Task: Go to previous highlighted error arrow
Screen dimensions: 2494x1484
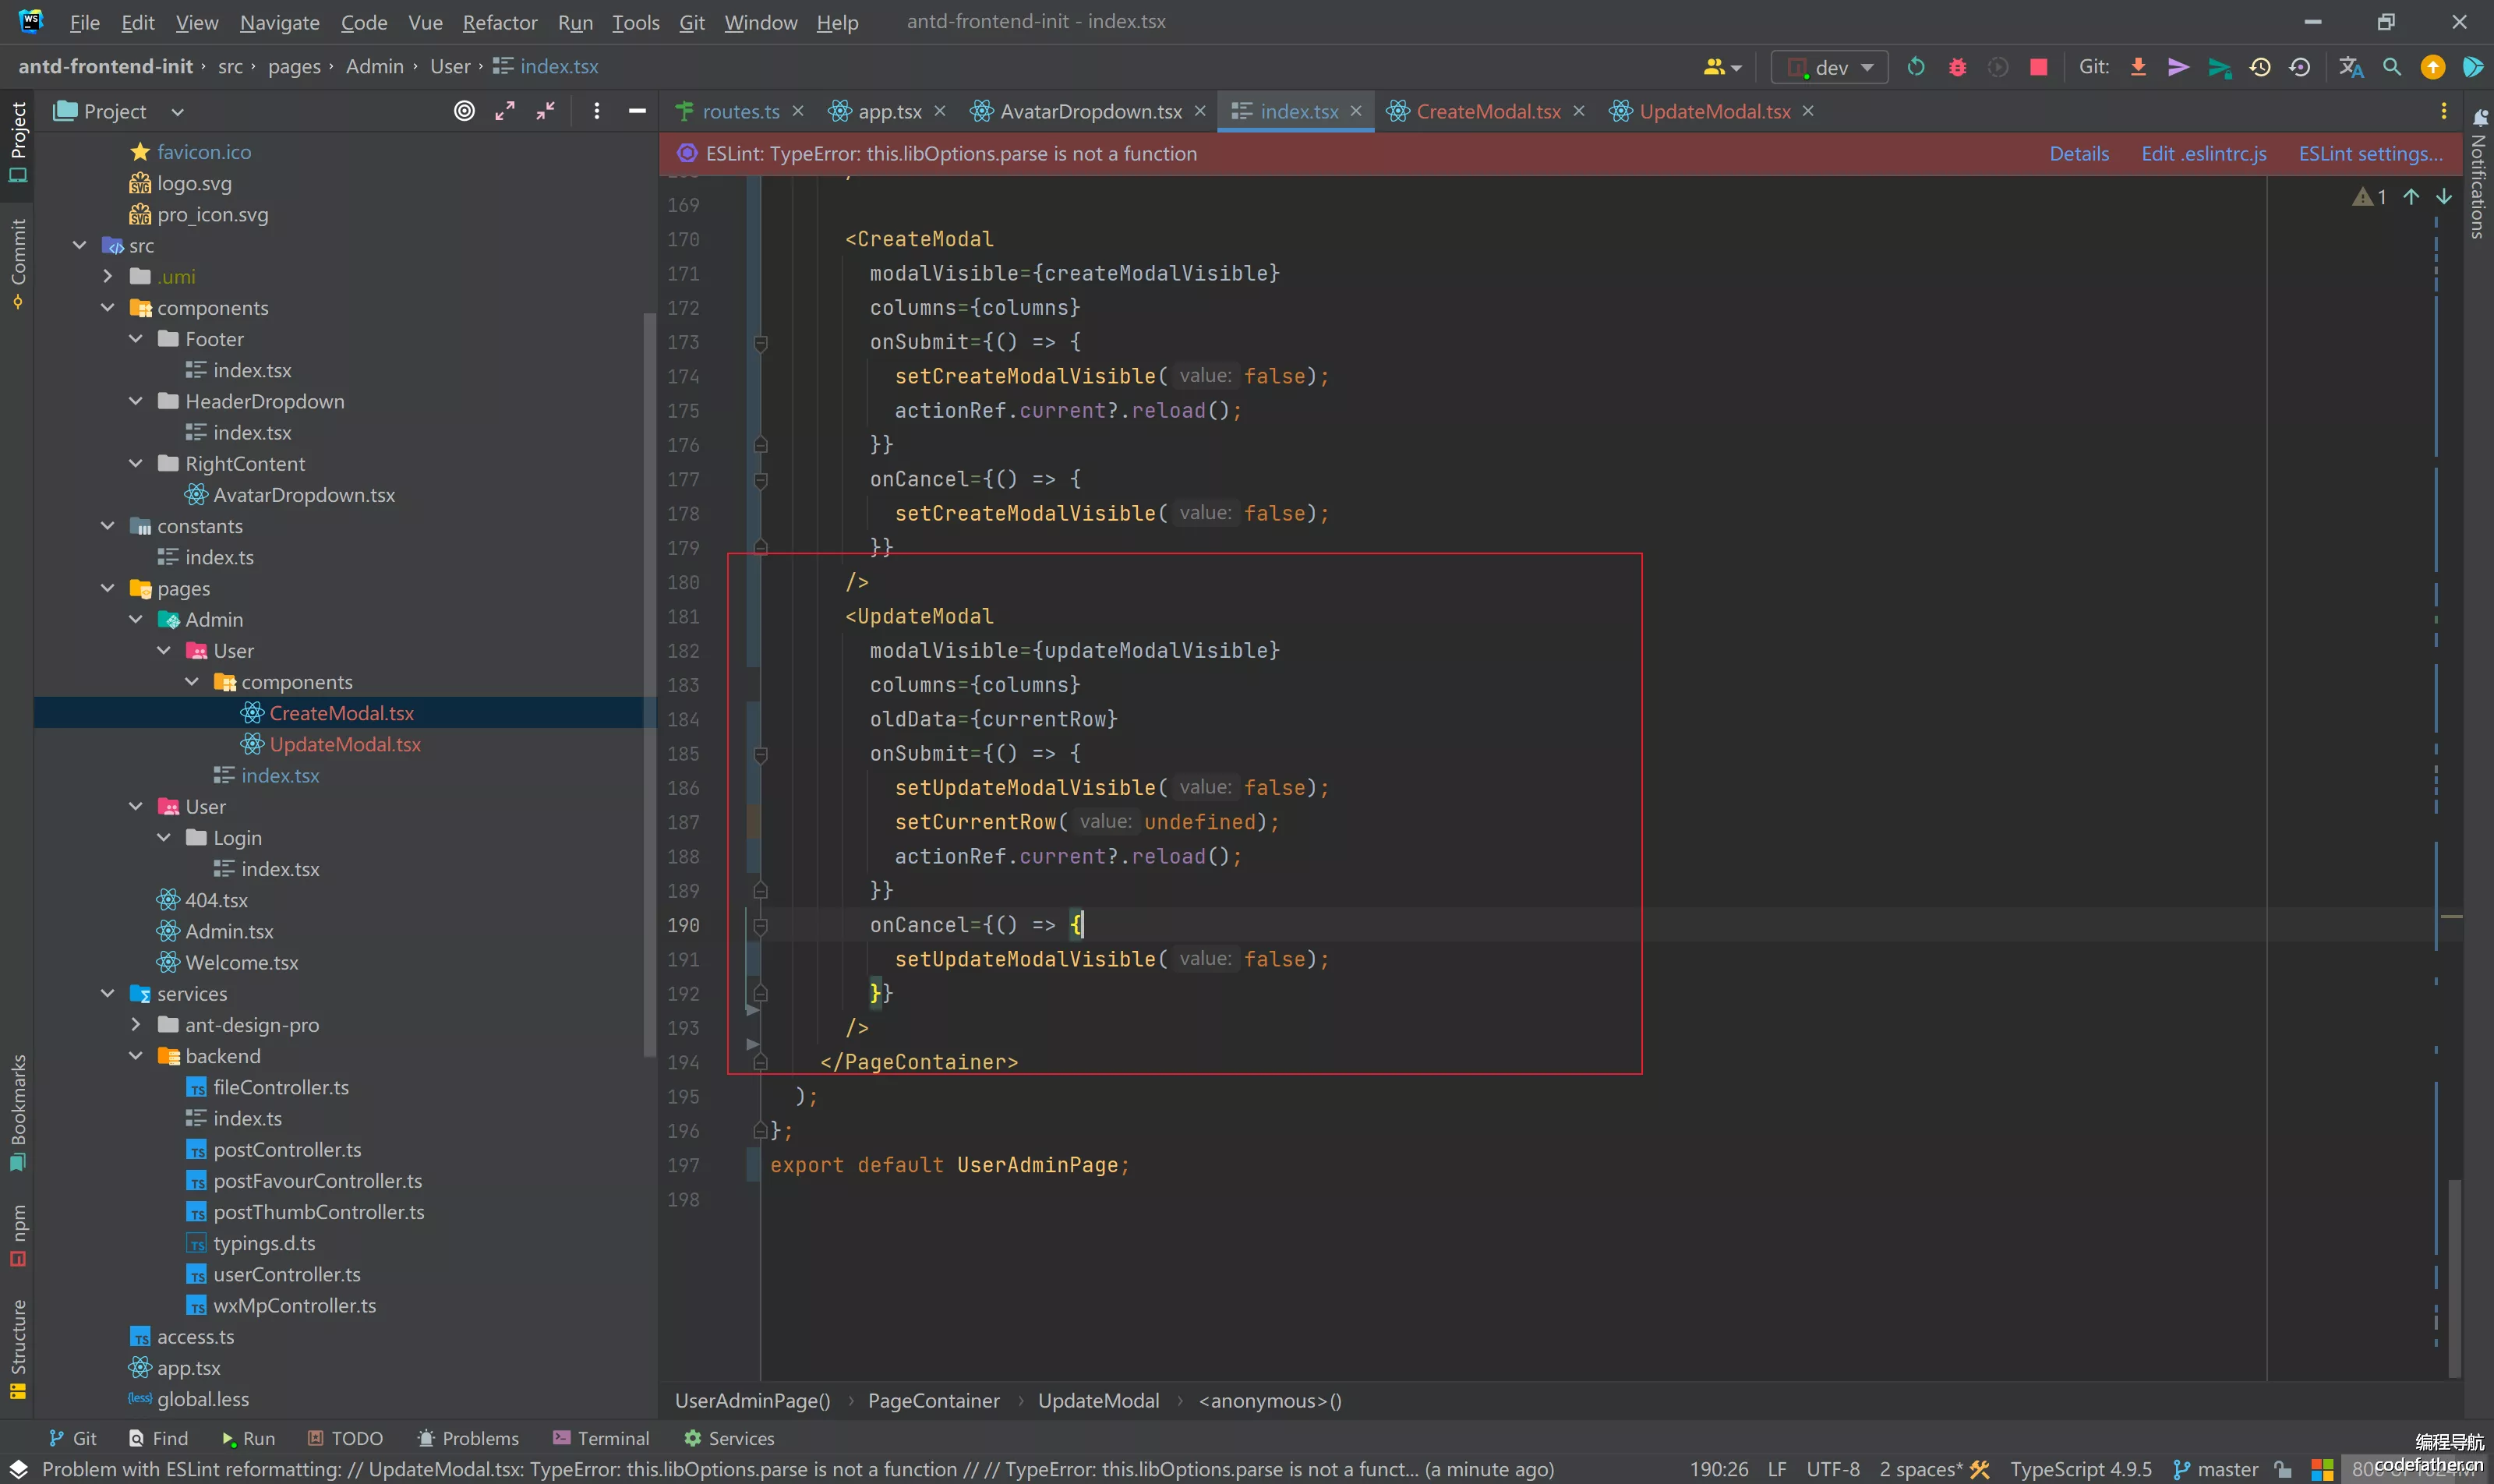Action: pyautogui.click(x=2411, y=196)
